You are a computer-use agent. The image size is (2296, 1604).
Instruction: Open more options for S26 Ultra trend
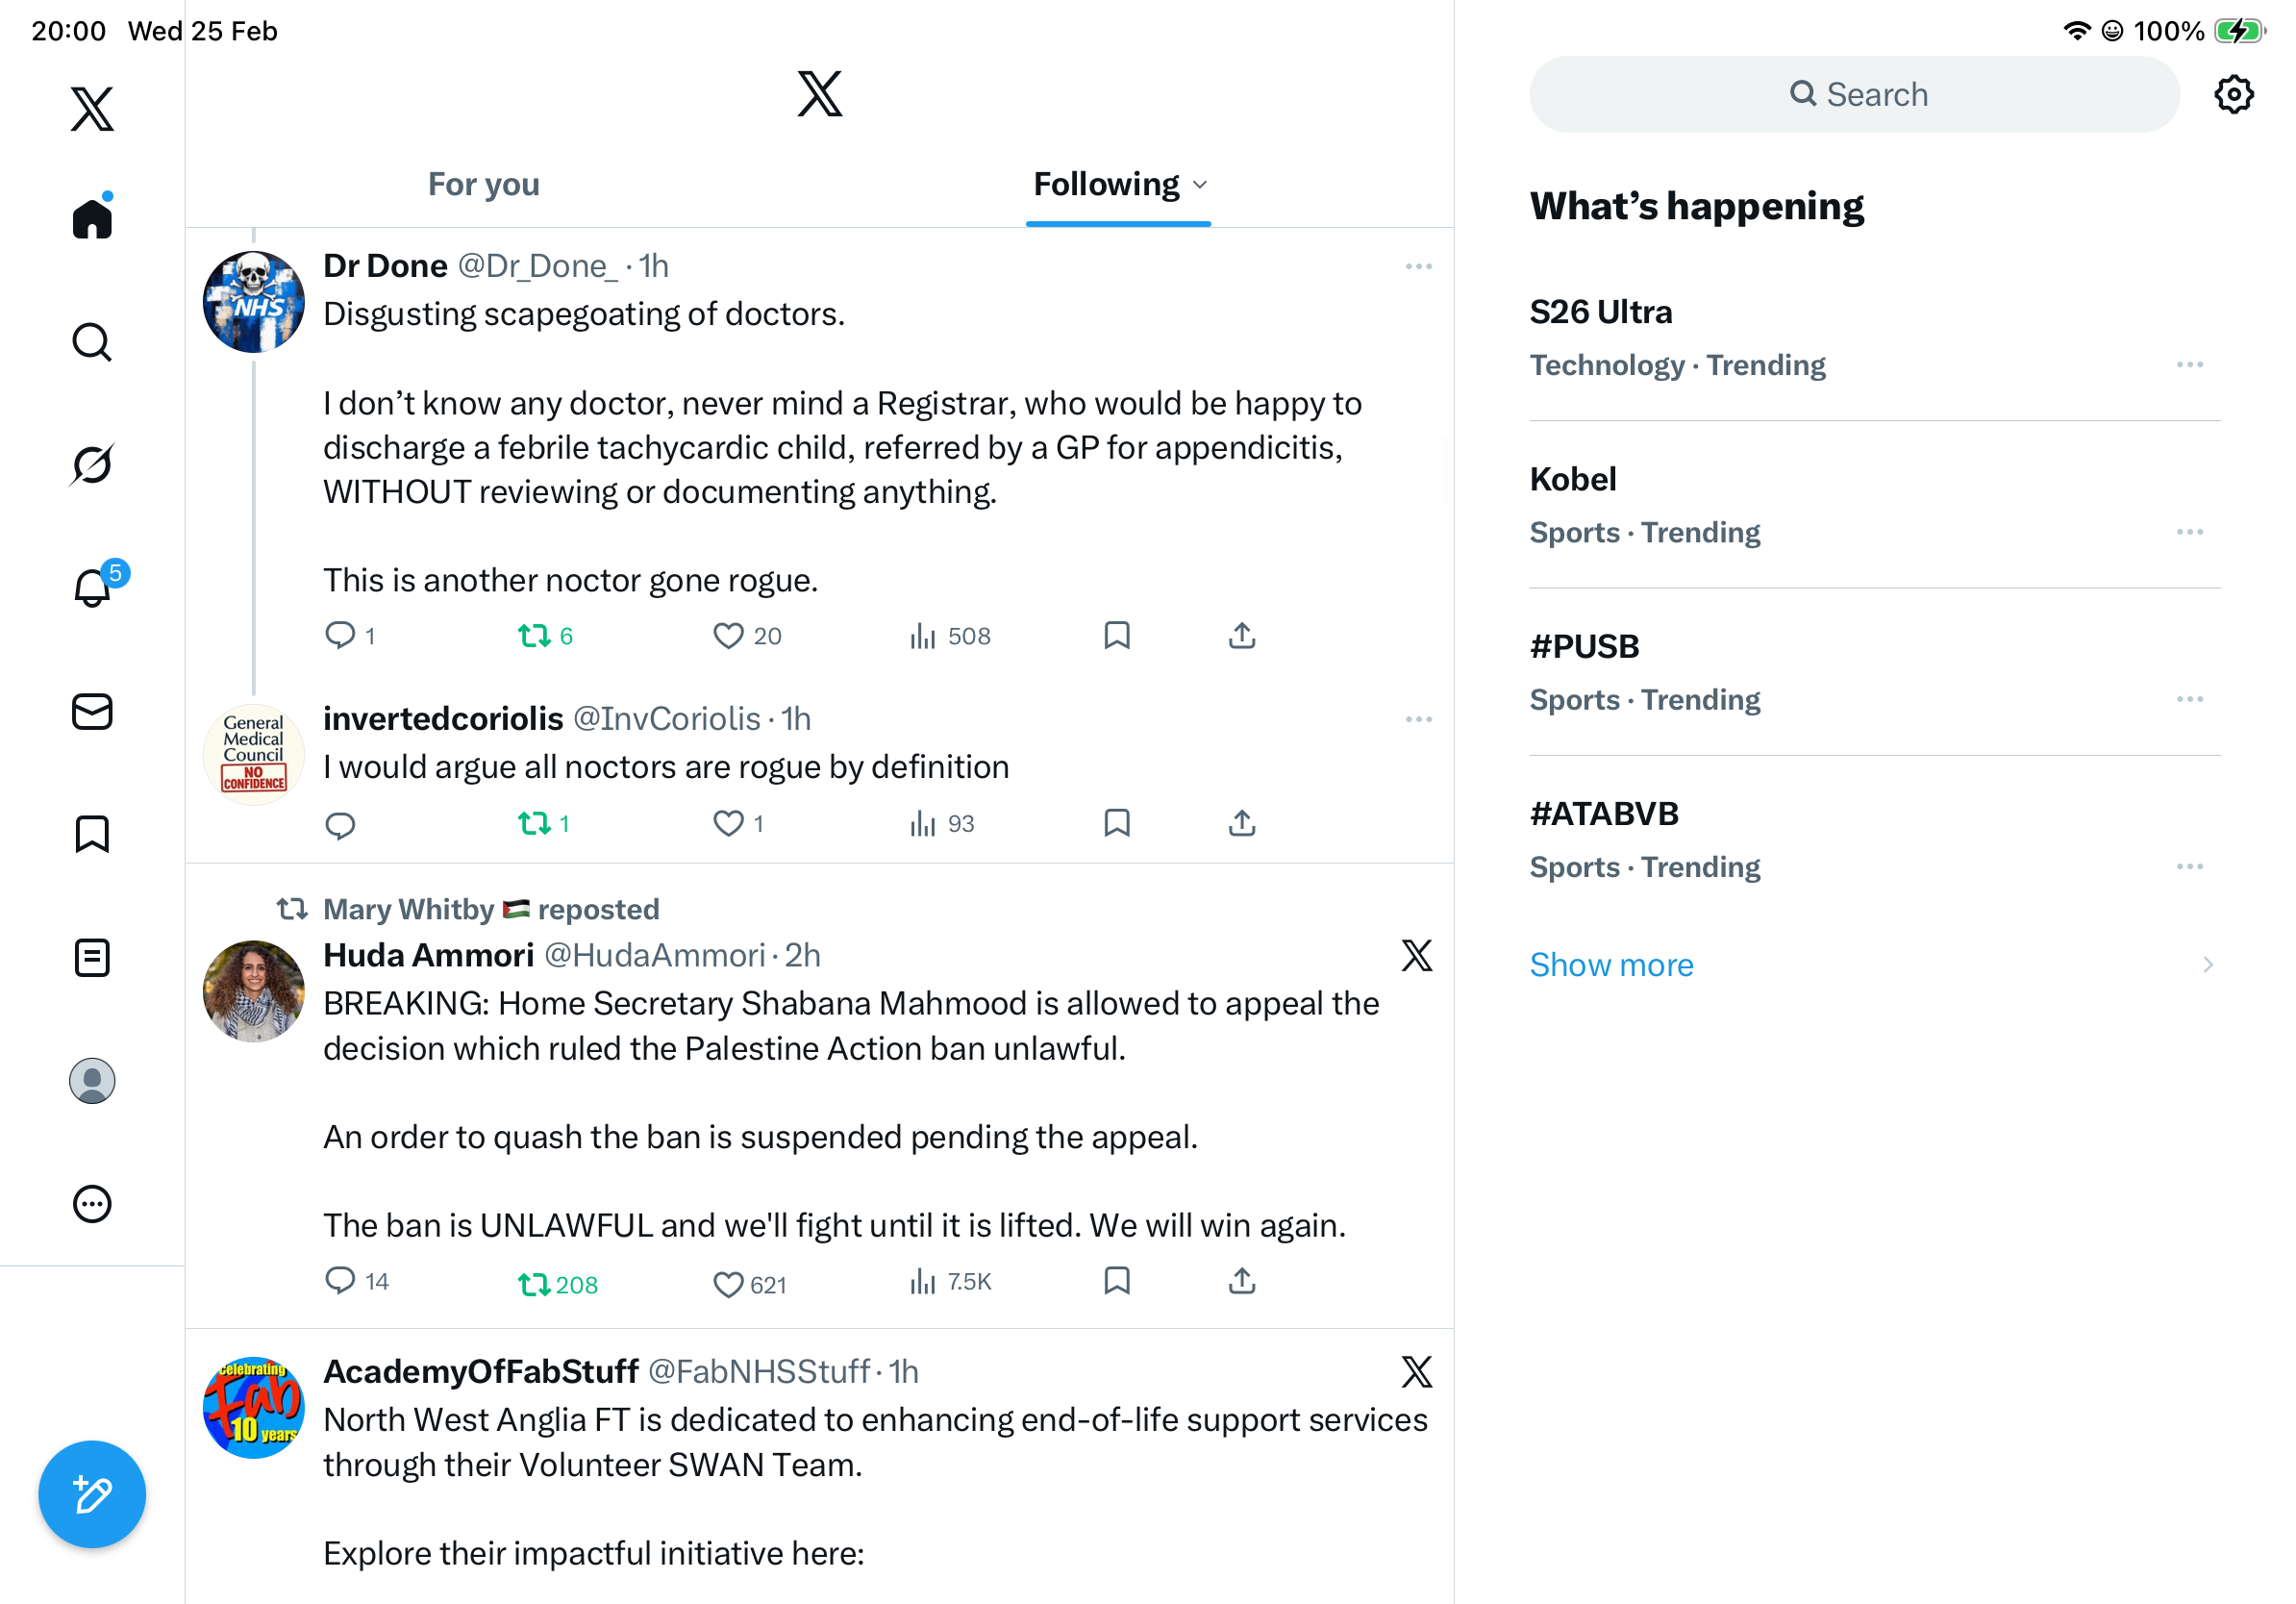coord(2189,365)
